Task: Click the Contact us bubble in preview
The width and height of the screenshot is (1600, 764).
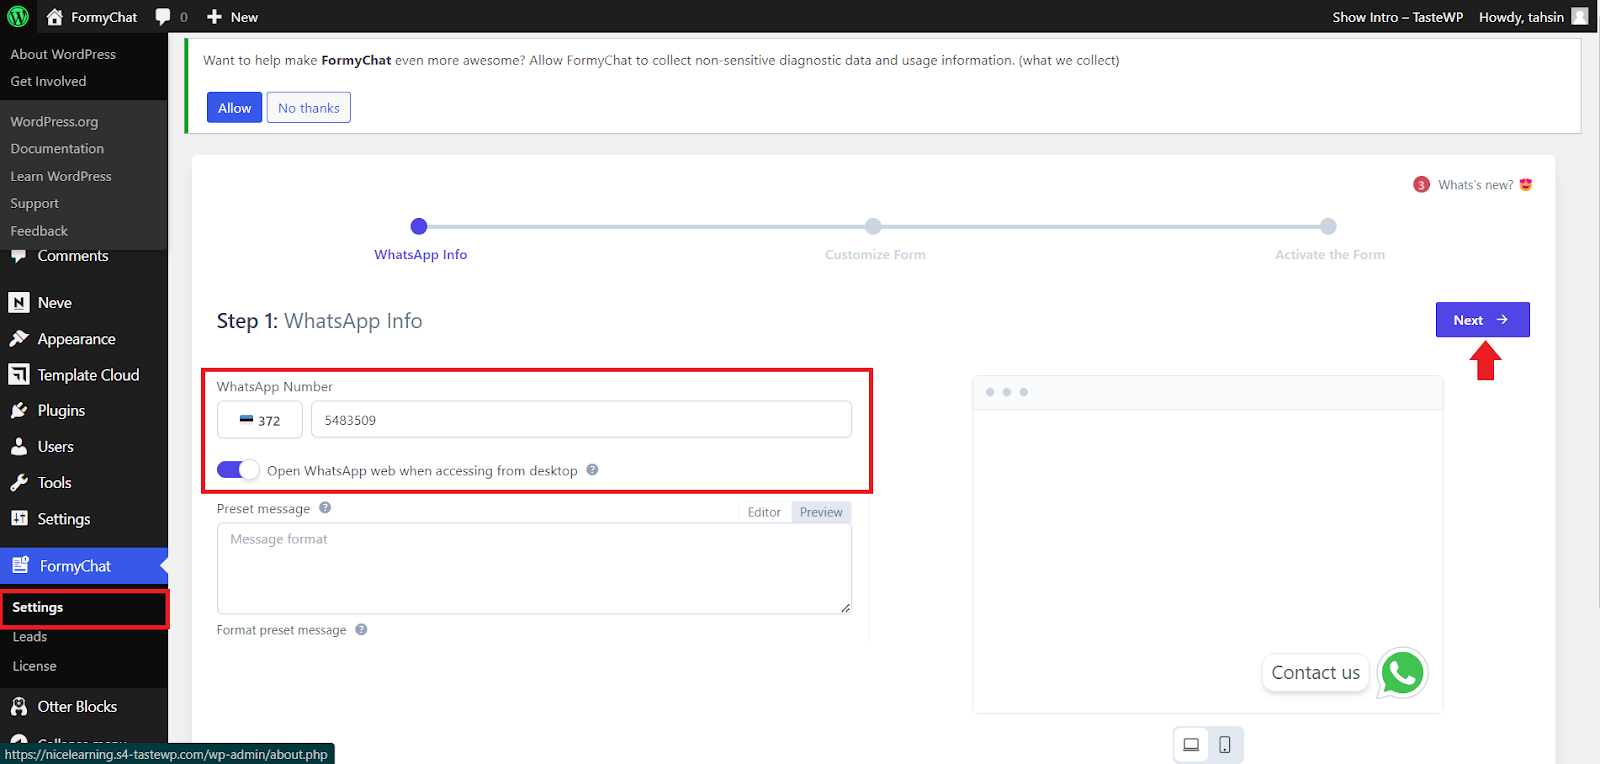Action: (x=1315, y=673)
